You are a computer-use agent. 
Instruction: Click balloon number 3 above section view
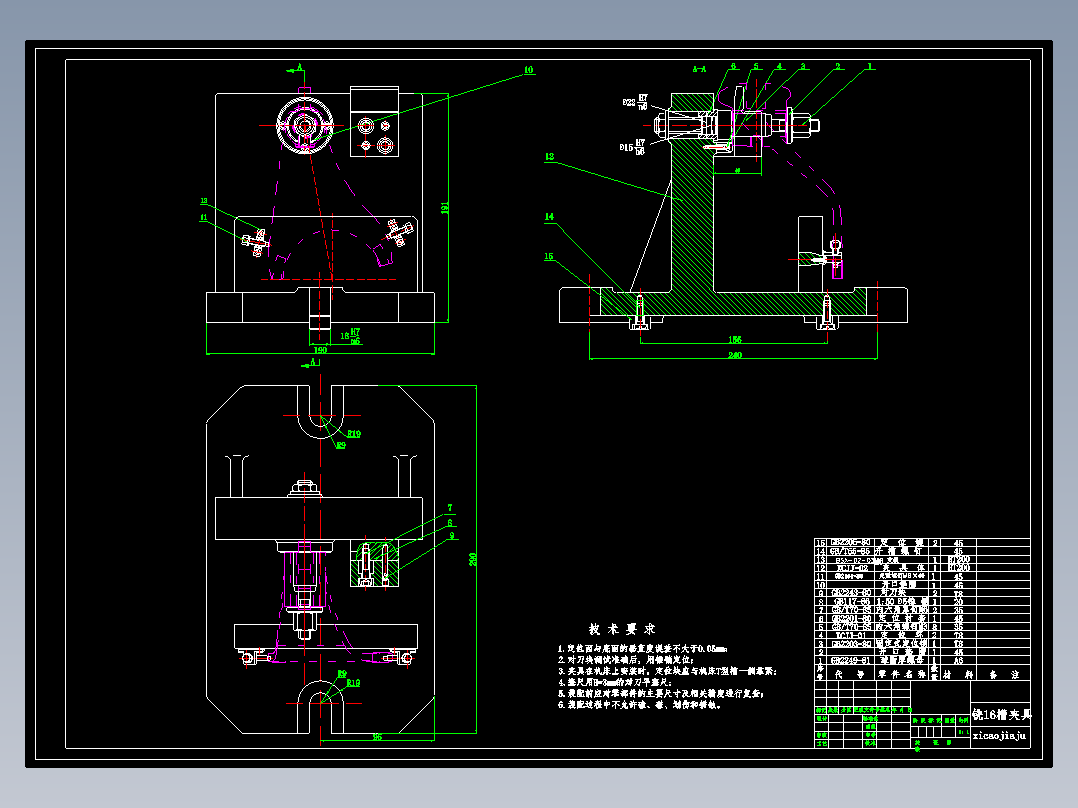click(x=803, y=67)
